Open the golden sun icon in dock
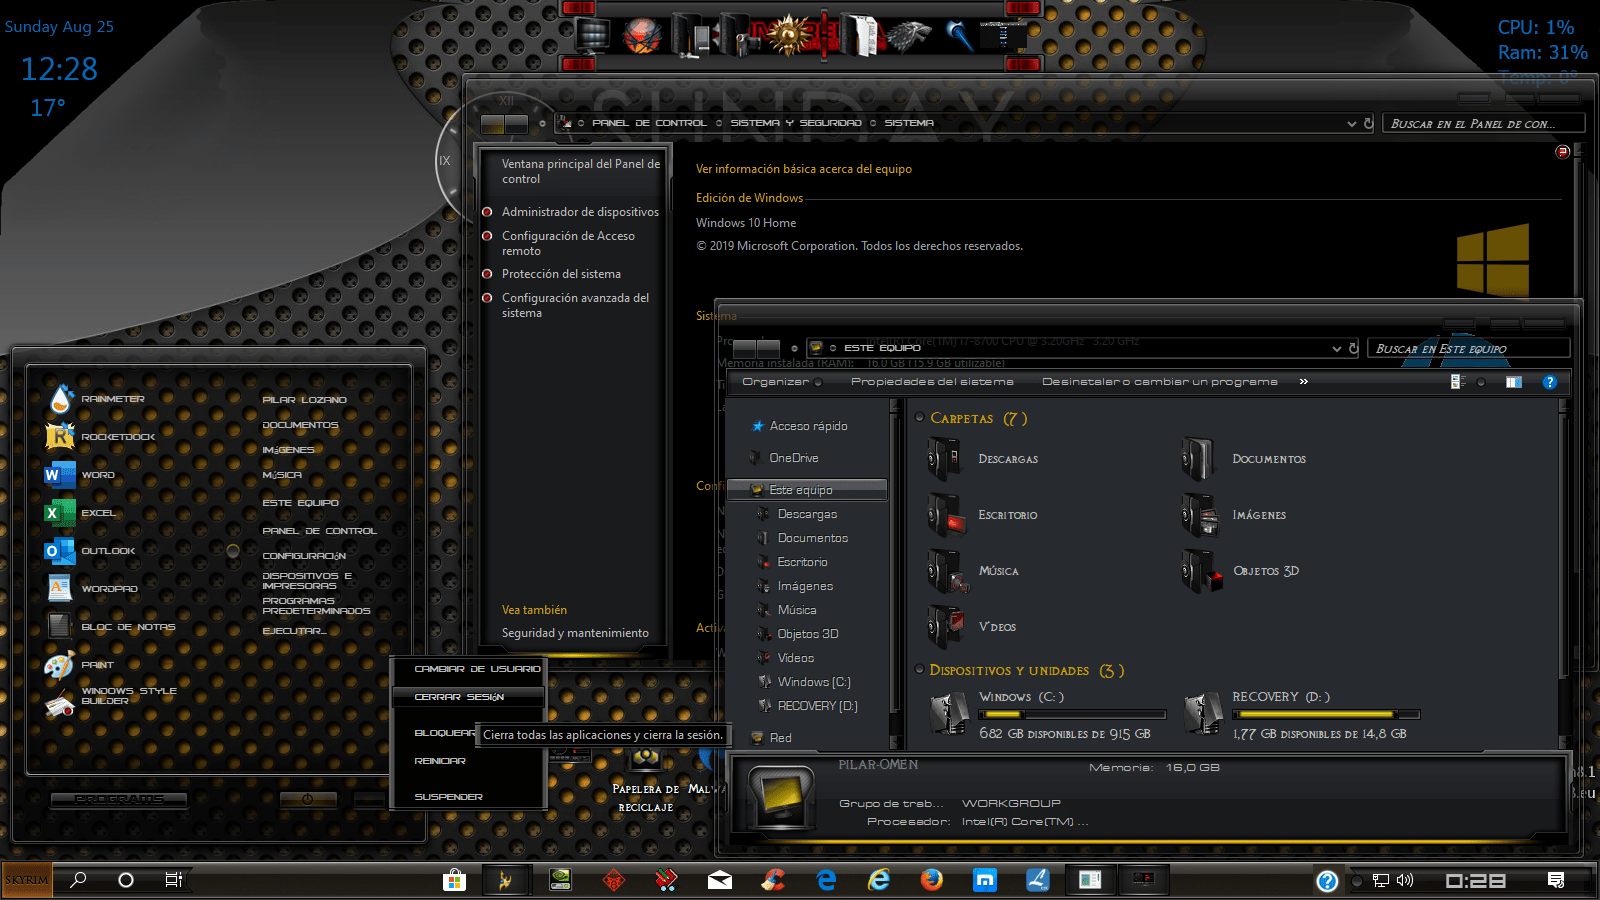Screen dimensions: 1600x900 click(790, 35)
